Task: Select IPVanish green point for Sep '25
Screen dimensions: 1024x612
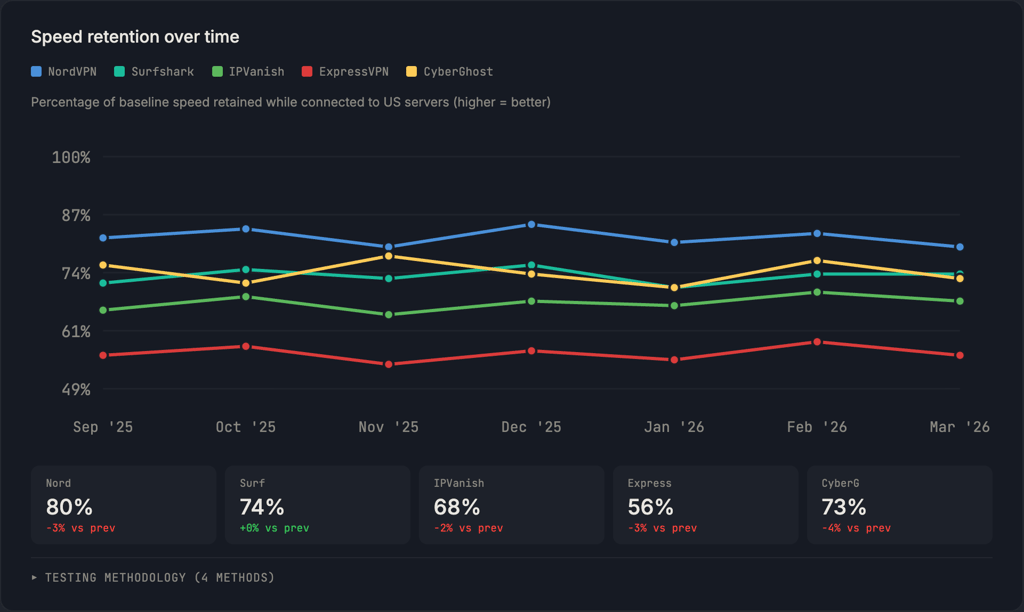Action: [x=103, y=310]
